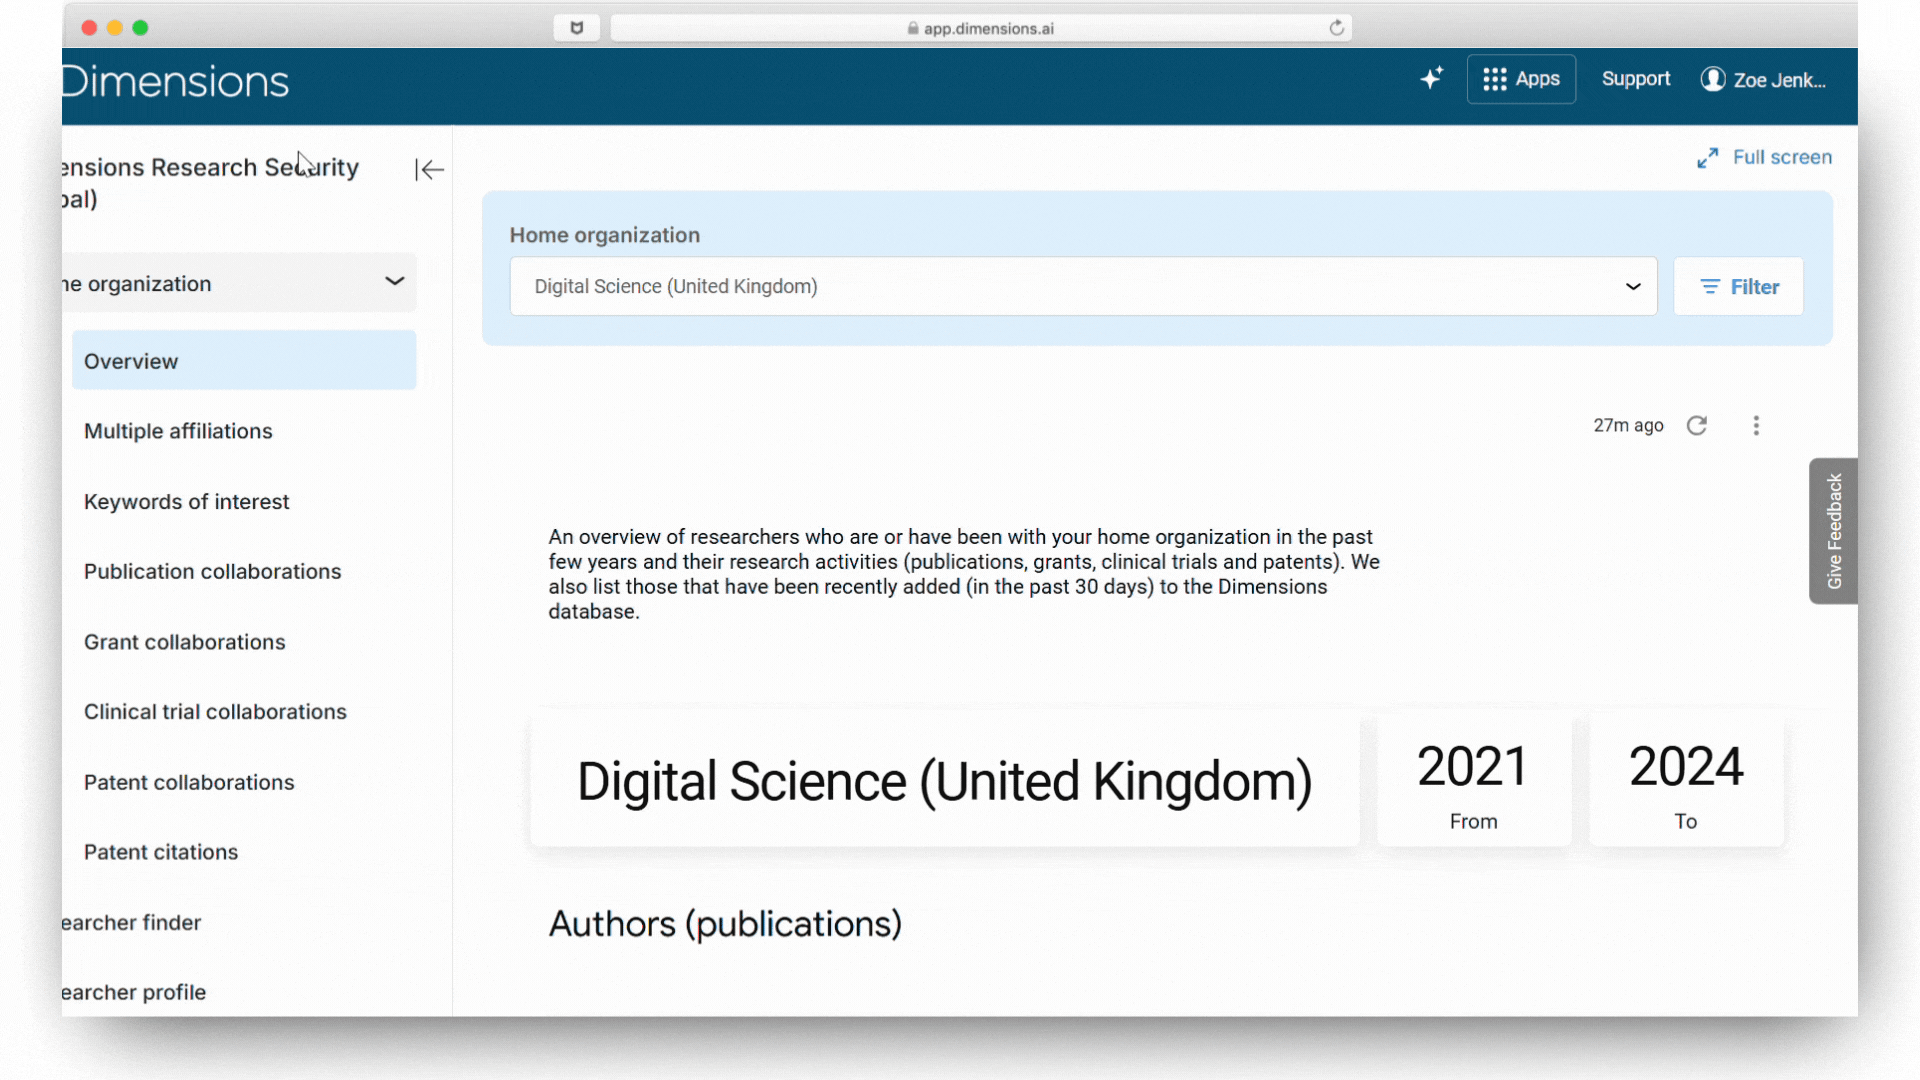
Task: Collapse the sidebar with arrow icon
Action: click(429, 170)
